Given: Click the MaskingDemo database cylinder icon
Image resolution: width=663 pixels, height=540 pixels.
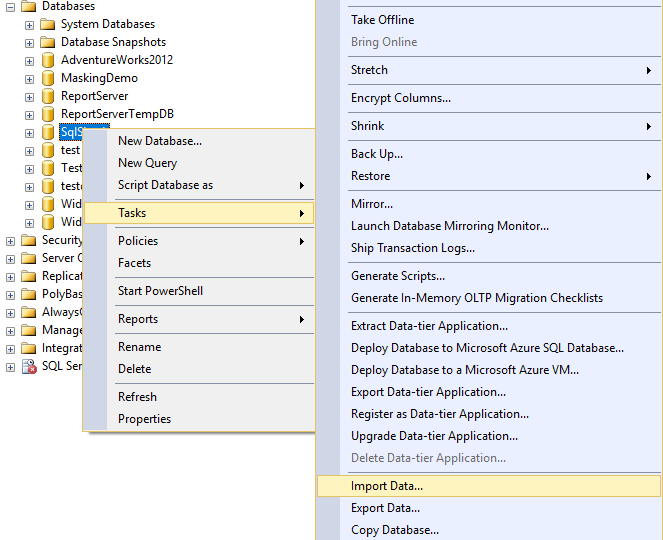Looking at the screenshot, I should coord(47,78).
